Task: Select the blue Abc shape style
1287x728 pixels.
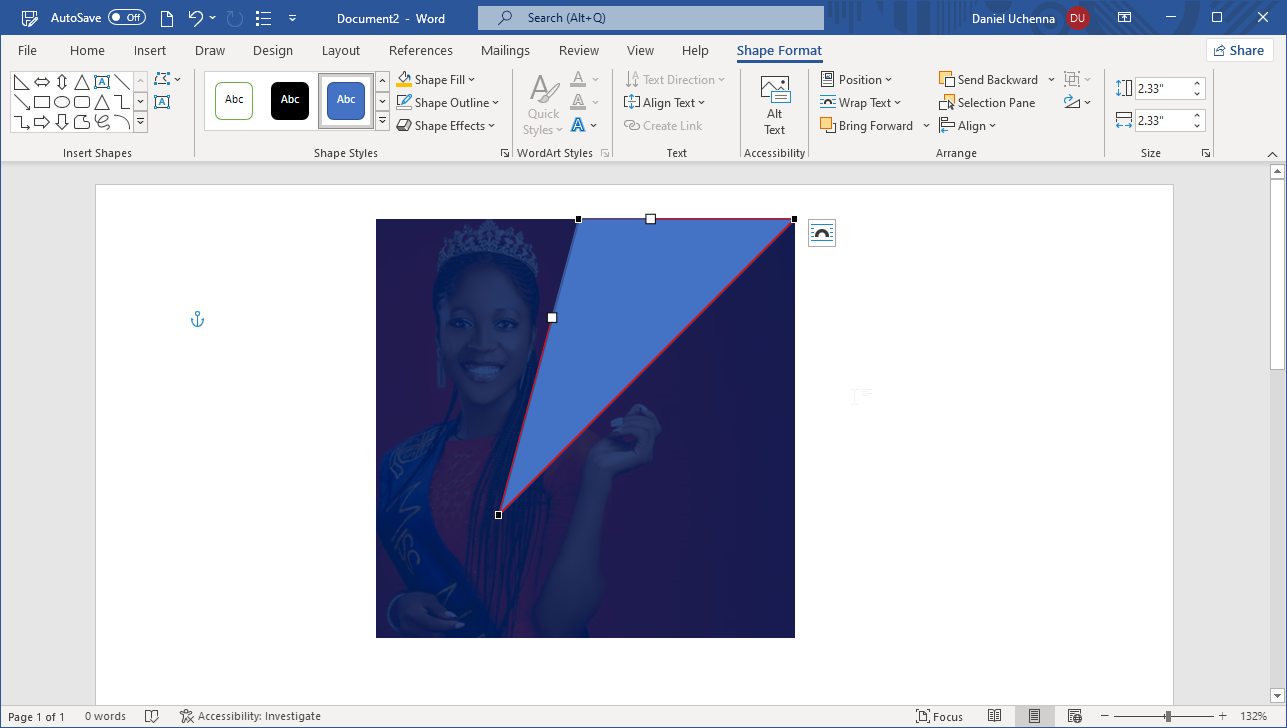Action: tap(346, 101)
